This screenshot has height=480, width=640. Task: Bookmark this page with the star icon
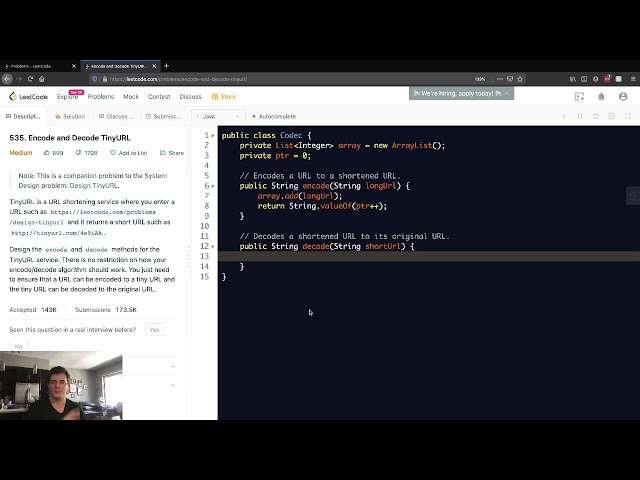520,79
